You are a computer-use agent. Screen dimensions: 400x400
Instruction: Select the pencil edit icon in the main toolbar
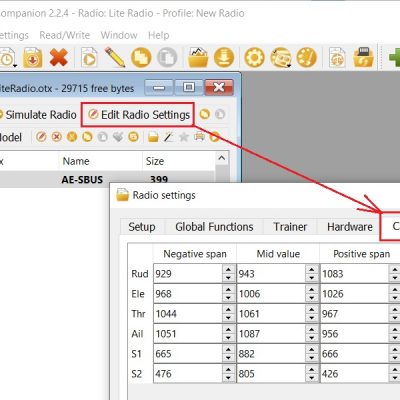coord(115,57)
